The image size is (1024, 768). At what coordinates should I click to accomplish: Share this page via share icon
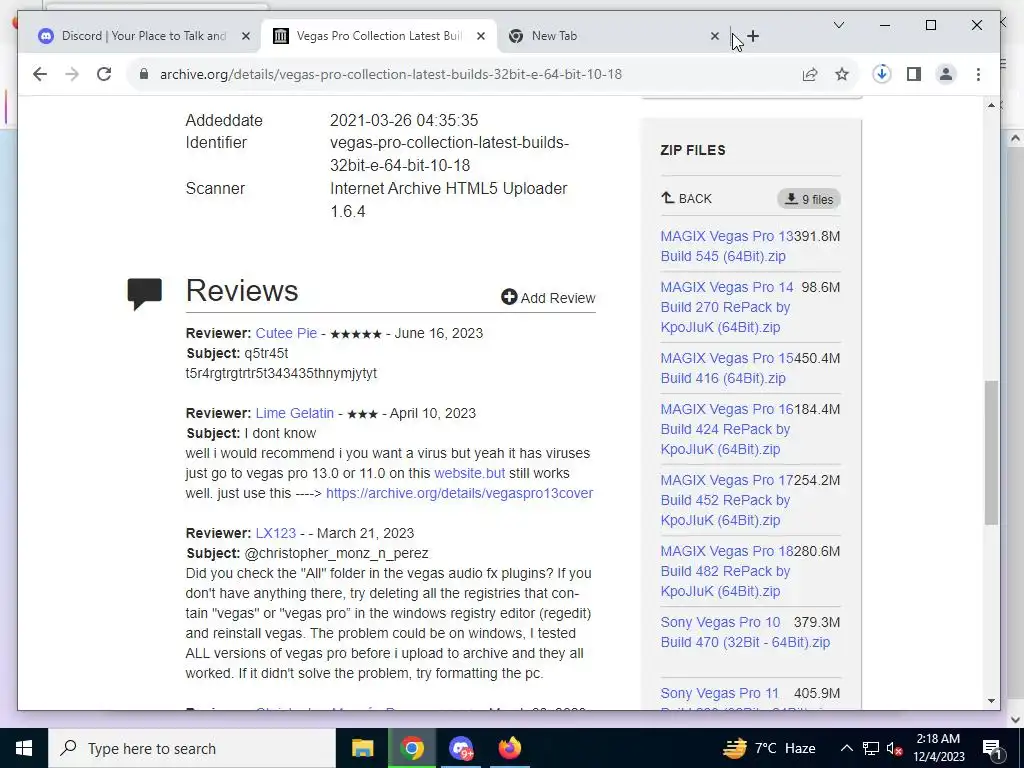point(810,74)
